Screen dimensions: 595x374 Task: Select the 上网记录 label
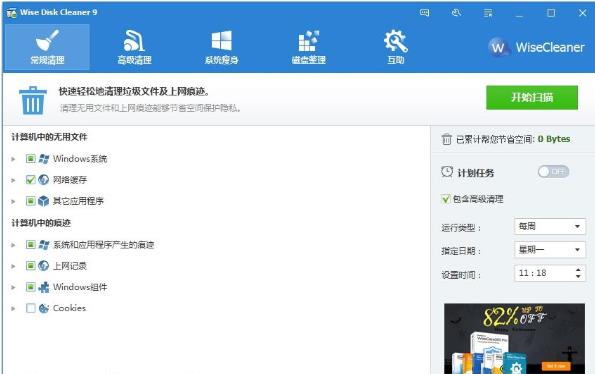[70, 266]
